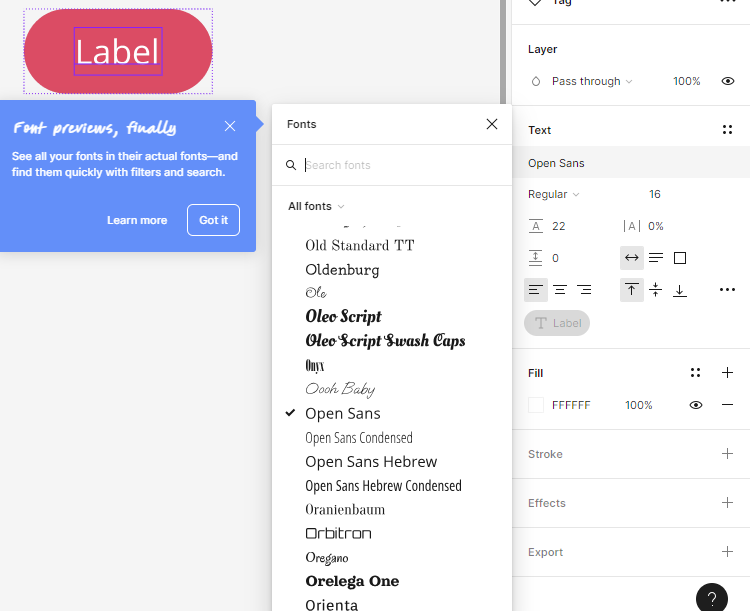Align text right

coord(584,289)
